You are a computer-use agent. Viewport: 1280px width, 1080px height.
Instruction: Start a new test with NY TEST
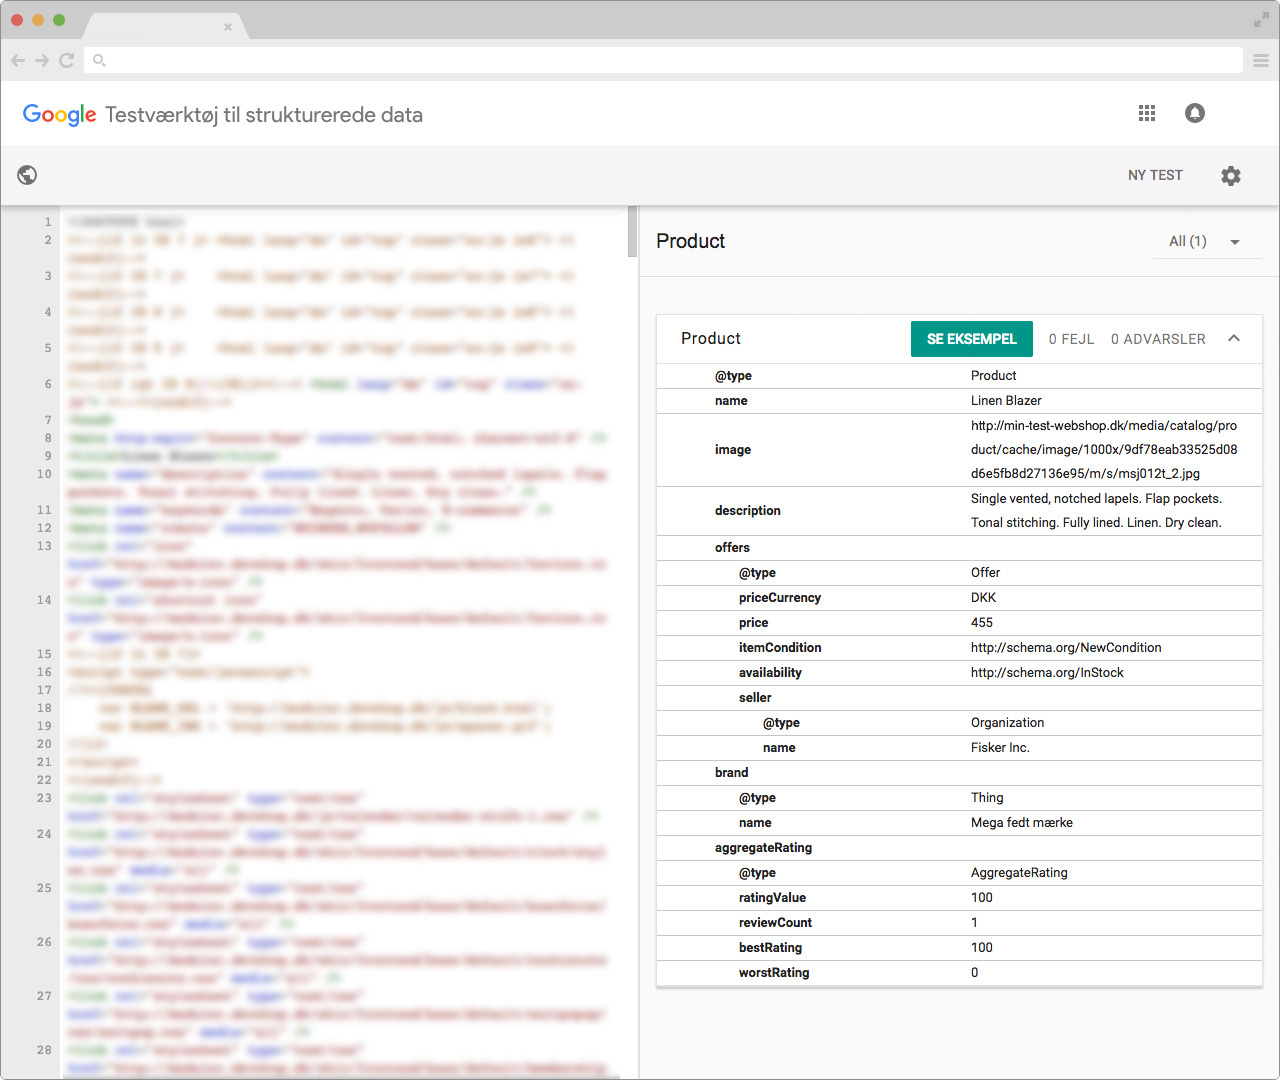1155,175
